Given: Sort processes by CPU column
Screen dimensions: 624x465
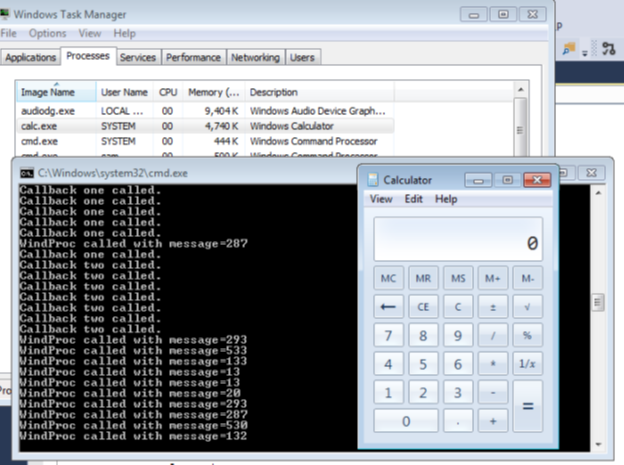Looking at the screenshot, I should coord(168,92).
